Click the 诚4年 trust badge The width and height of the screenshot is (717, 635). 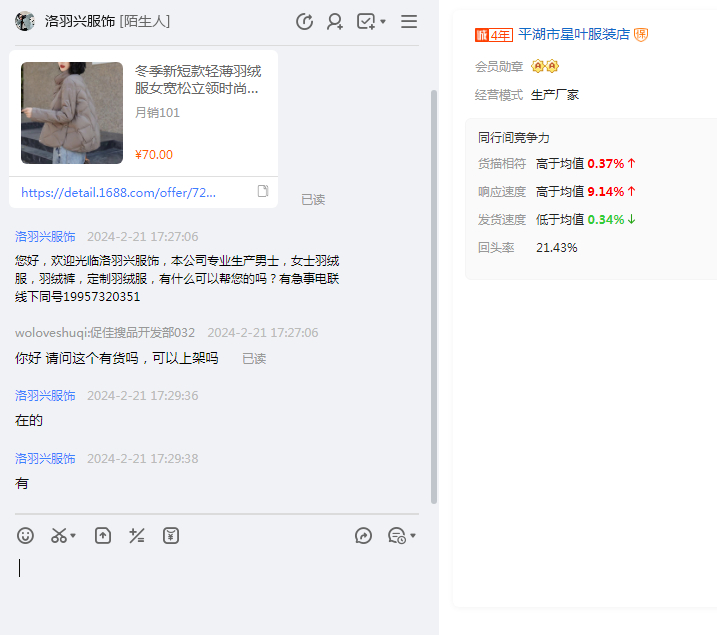pos(494,35)
